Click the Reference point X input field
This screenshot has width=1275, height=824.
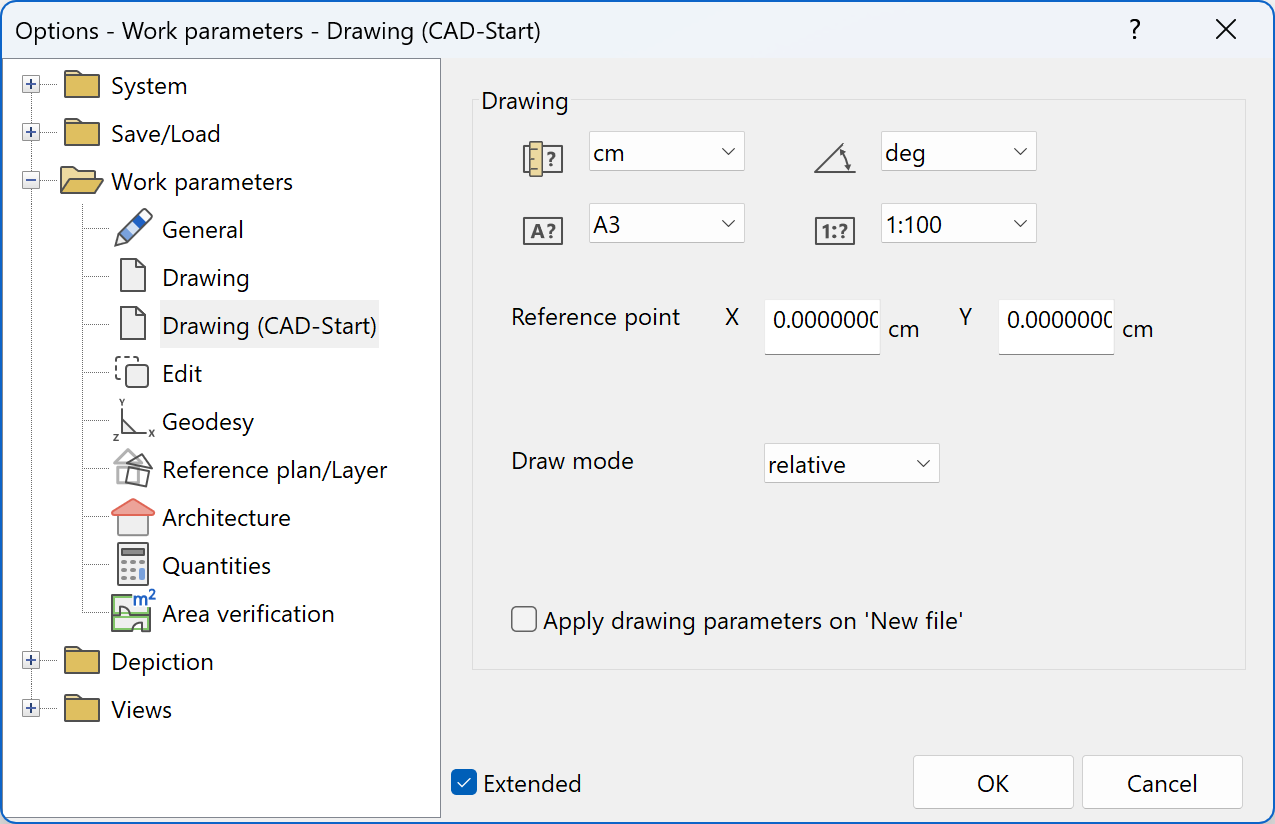[x=821, y=327]
